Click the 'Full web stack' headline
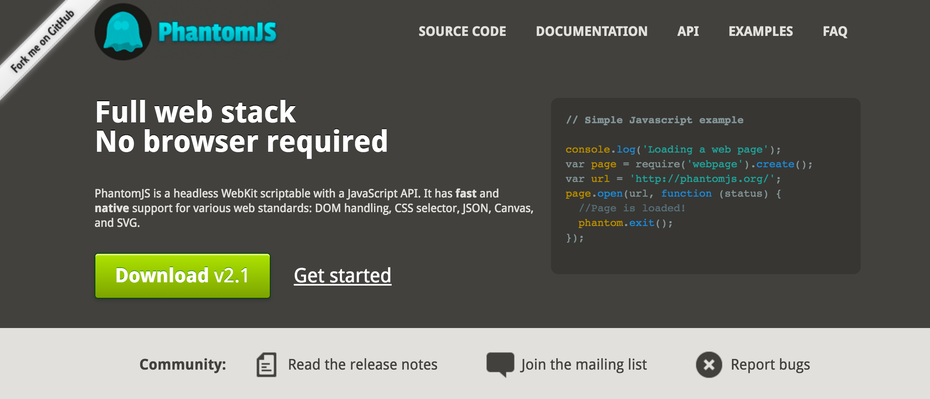The image size is (930, 399). tap(196, 112)
